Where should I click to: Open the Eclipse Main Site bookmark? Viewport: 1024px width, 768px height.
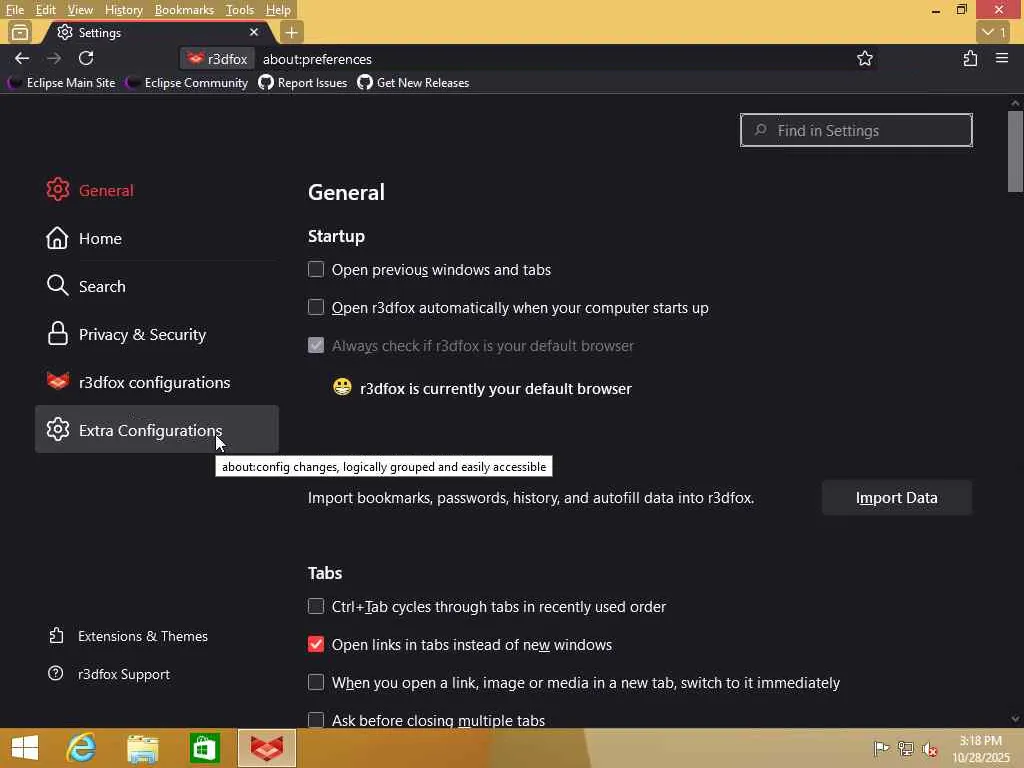[61, 83]
